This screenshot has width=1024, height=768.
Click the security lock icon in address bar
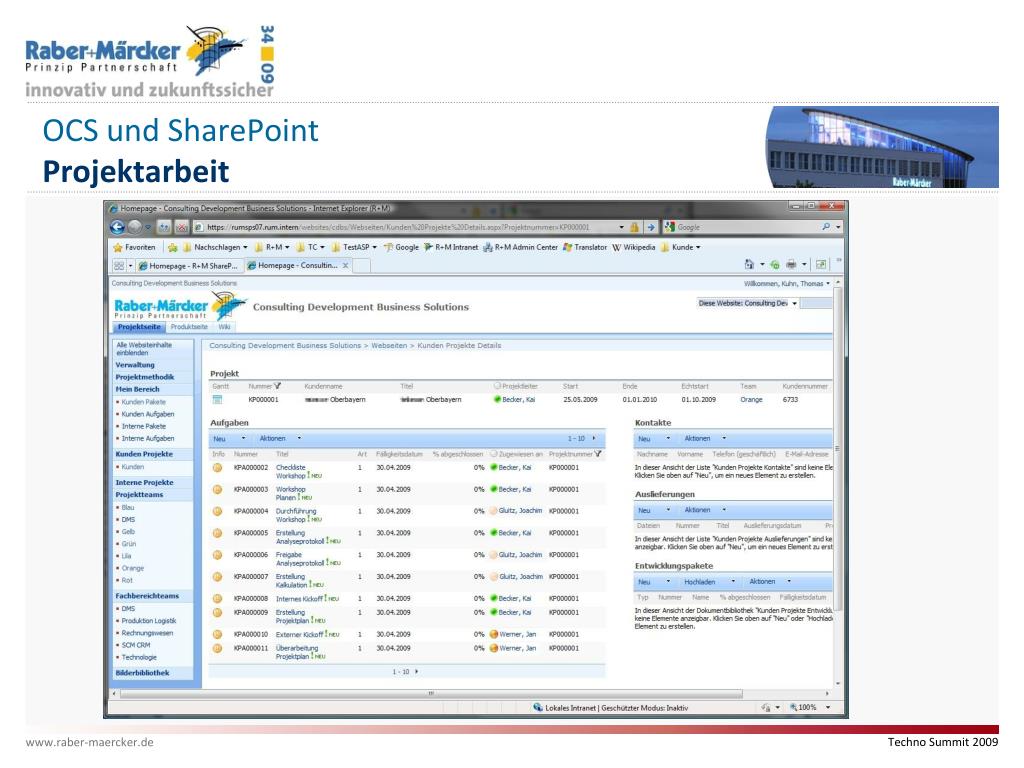click(x=633, y=227)
